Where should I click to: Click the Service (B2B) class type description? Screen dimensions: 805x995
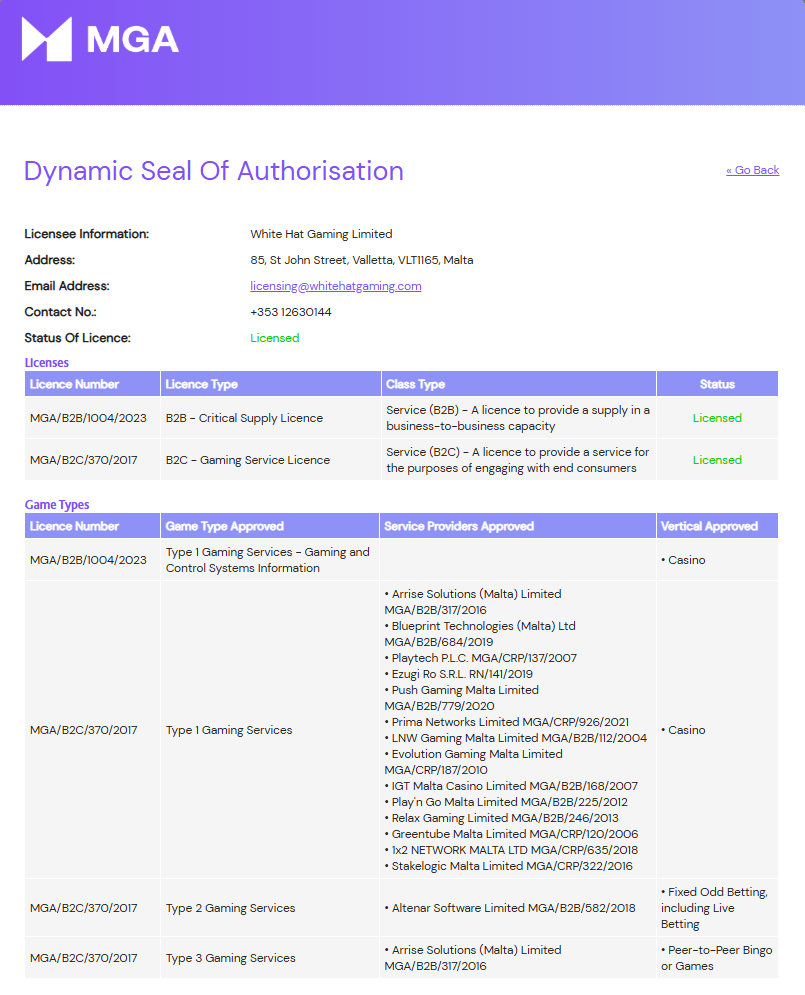pos(518,418)
